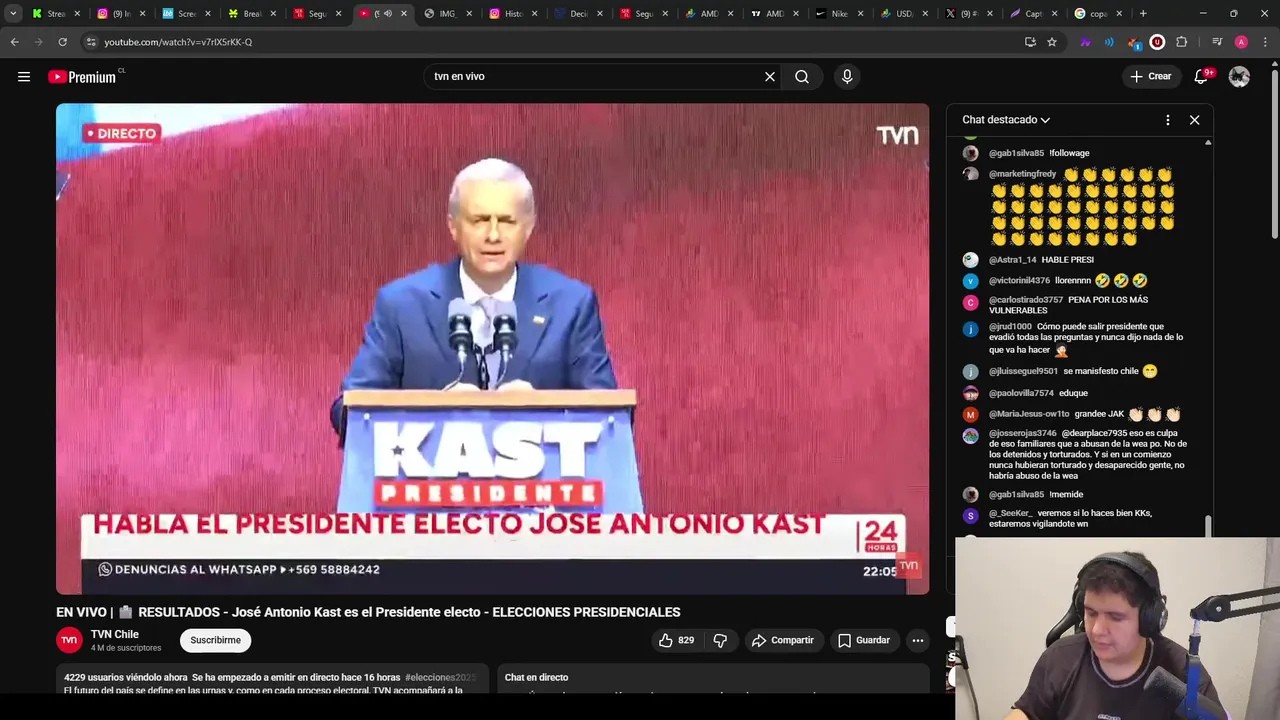The image size is (1280, 720).
Task: Go back with the browser back arrow
Action: tap(14, 42)
